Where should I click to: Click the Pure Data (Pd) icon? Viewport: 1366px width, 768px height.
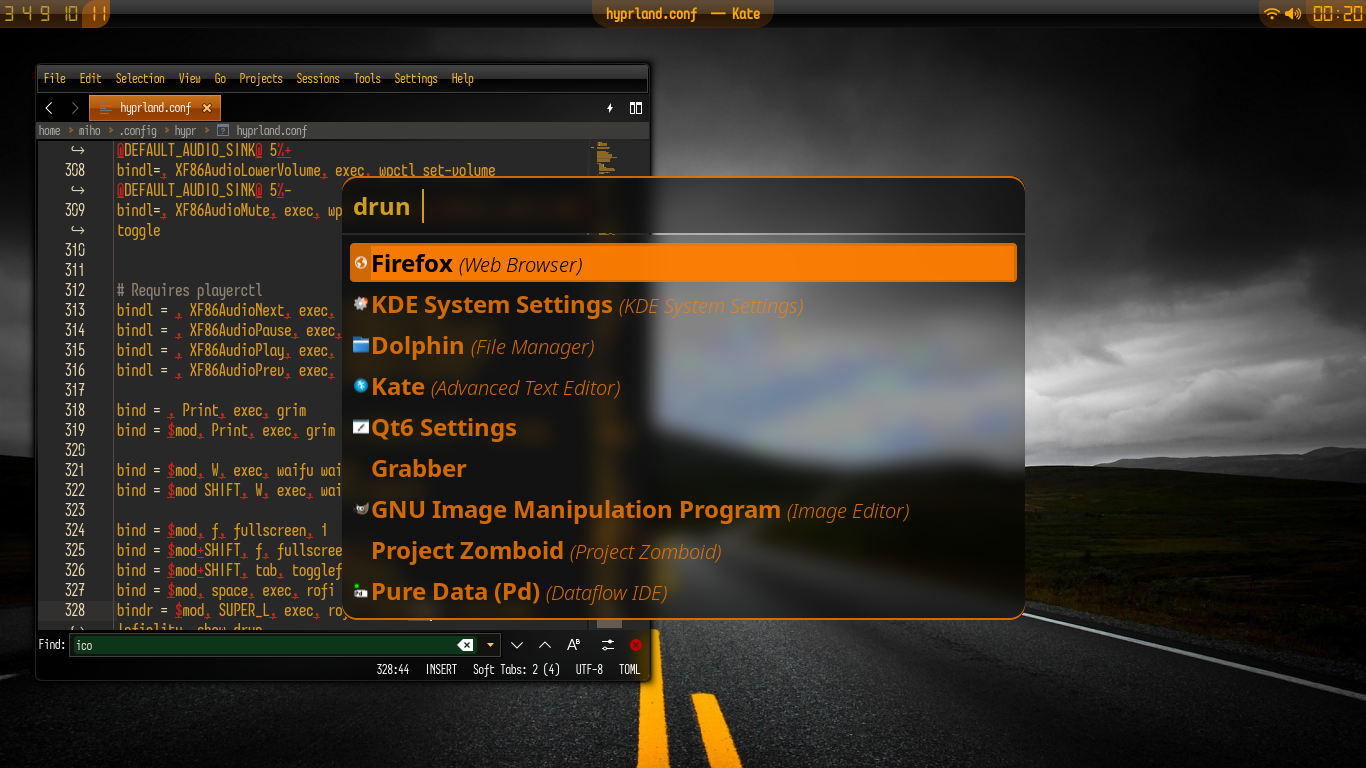tap(361, 591)
